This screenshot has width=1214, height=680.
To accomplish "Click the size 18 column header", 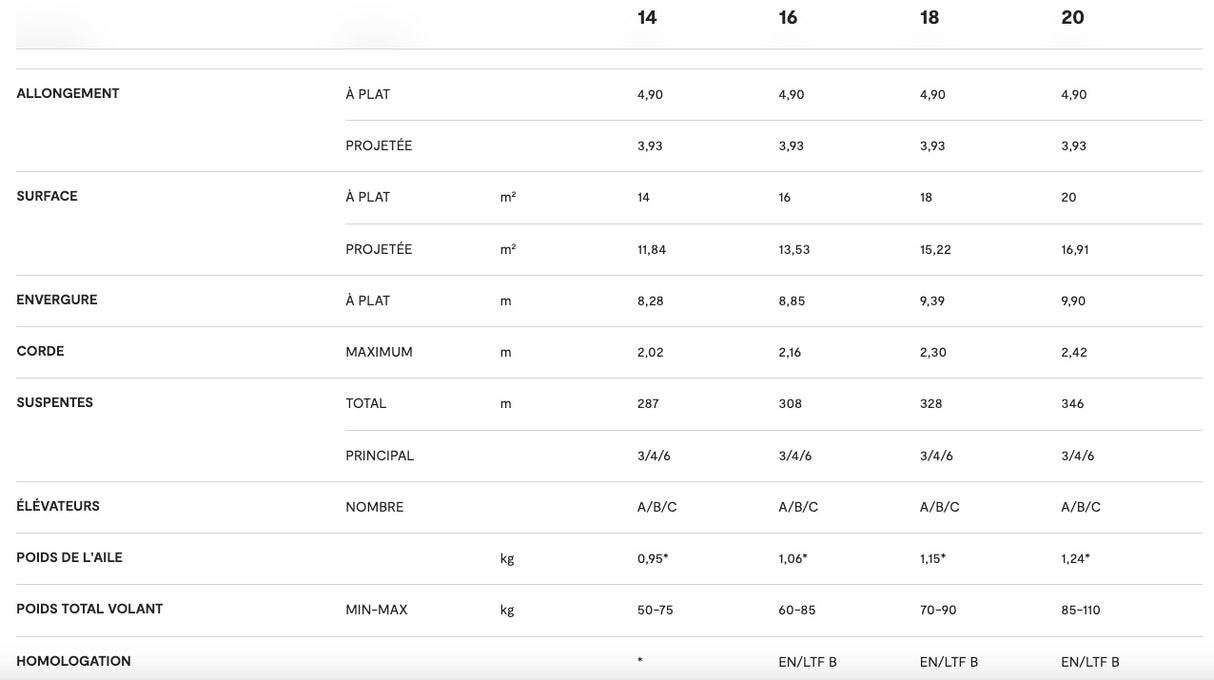I will point(929,18).
